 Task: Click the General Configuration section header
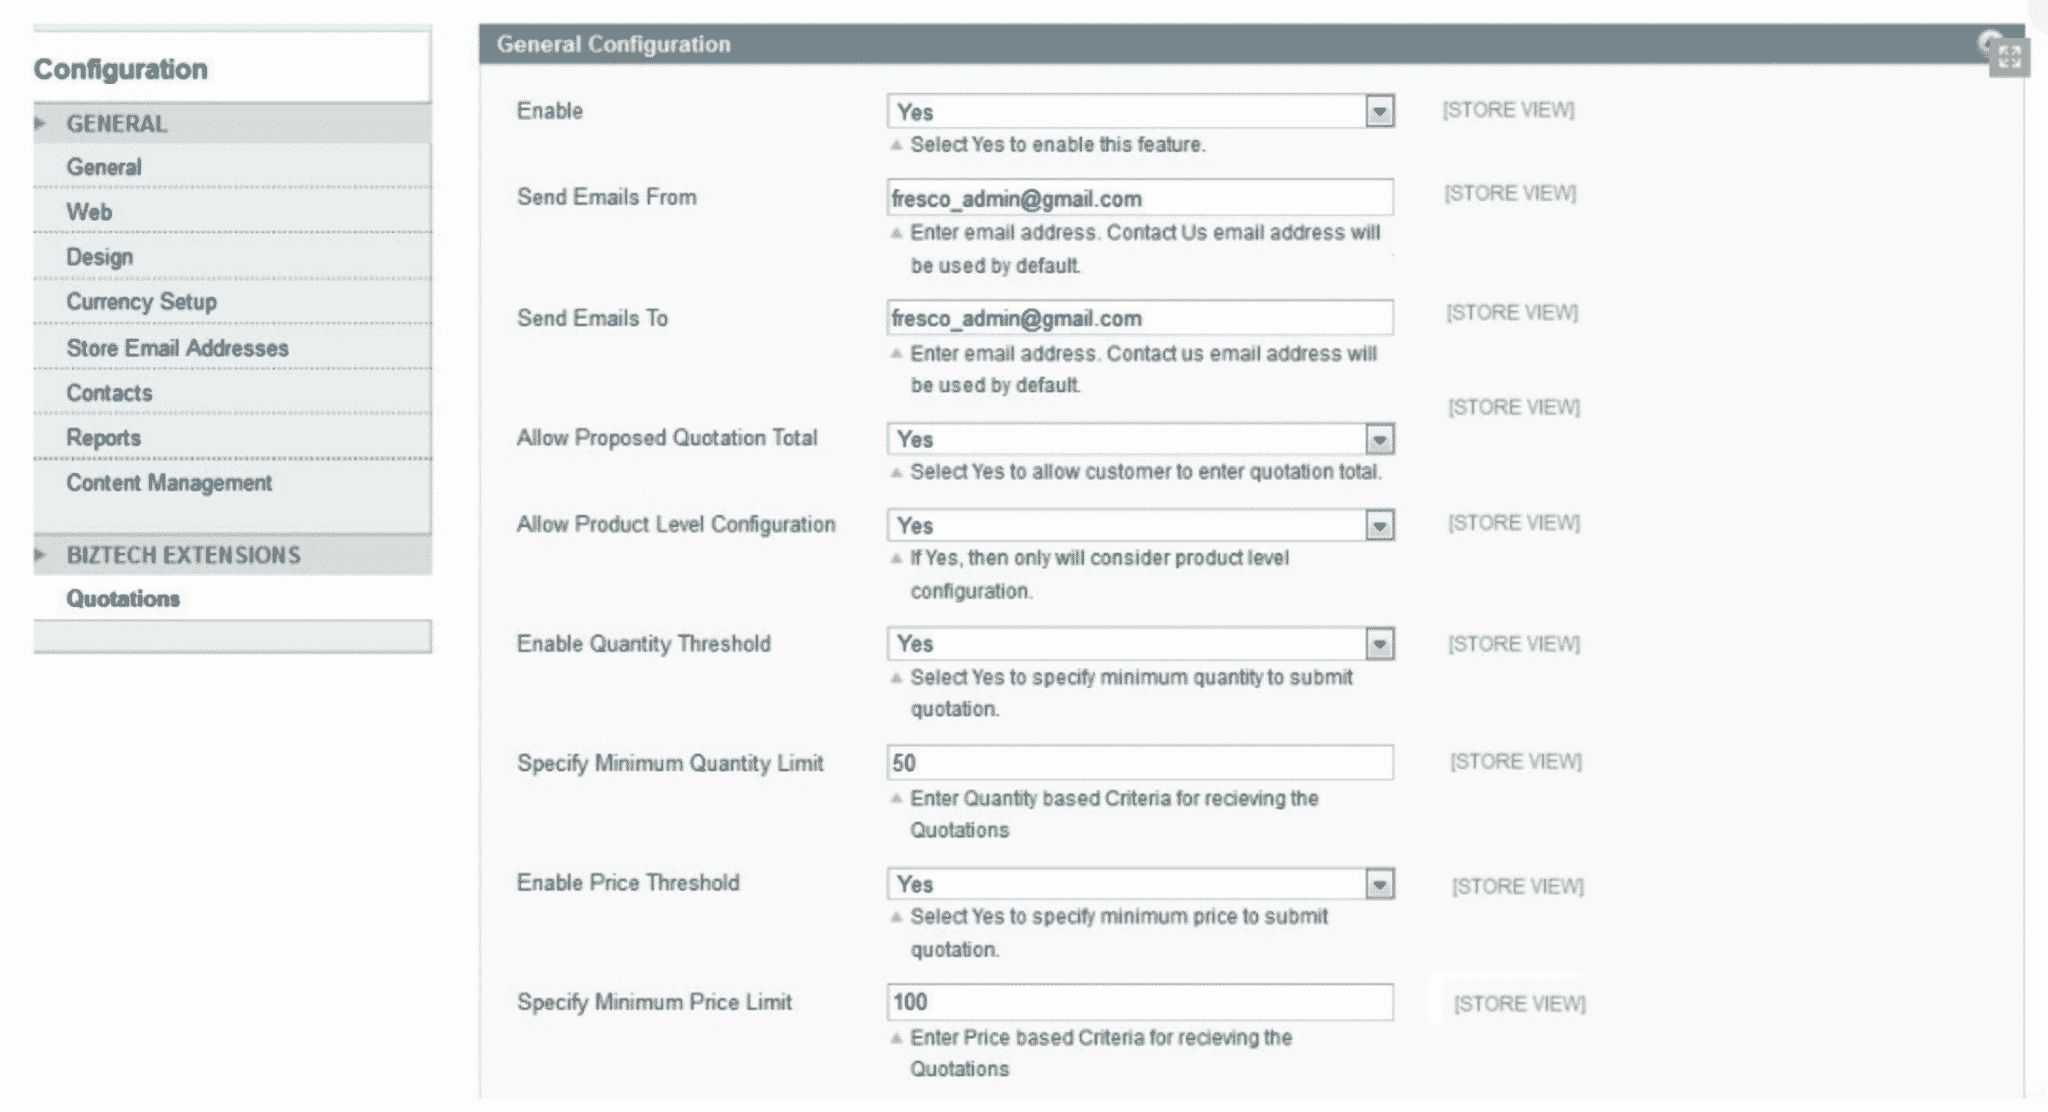coord(1250,44)
